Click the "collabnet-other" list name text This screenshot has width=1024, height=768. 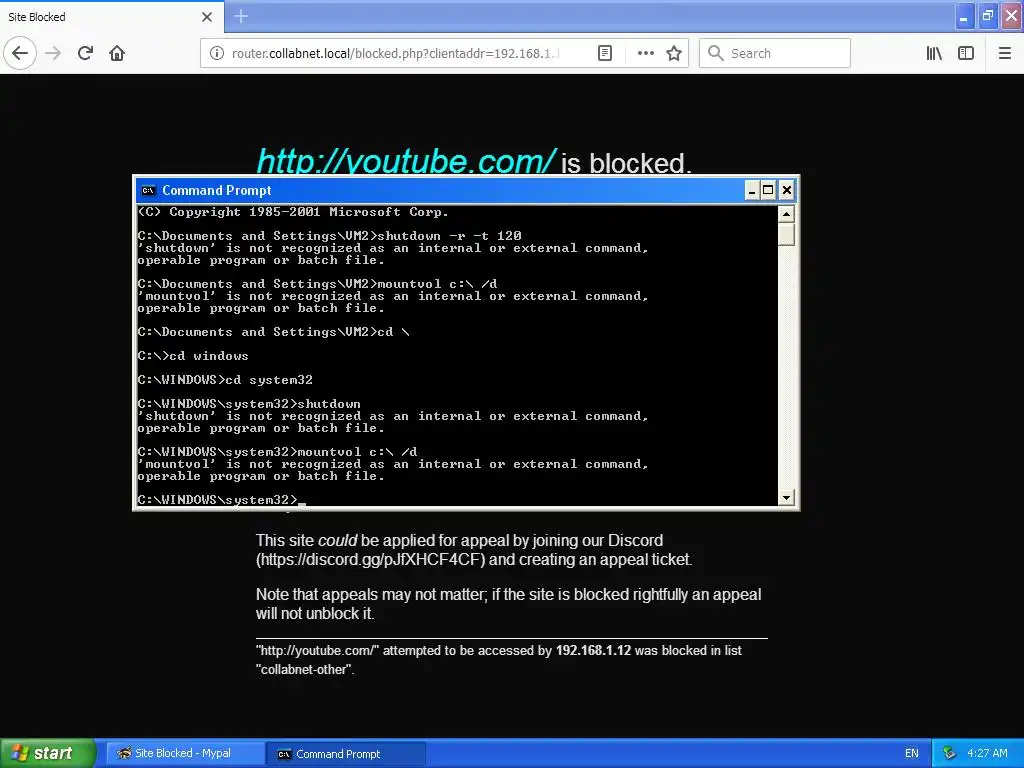(x=304, y=669)
